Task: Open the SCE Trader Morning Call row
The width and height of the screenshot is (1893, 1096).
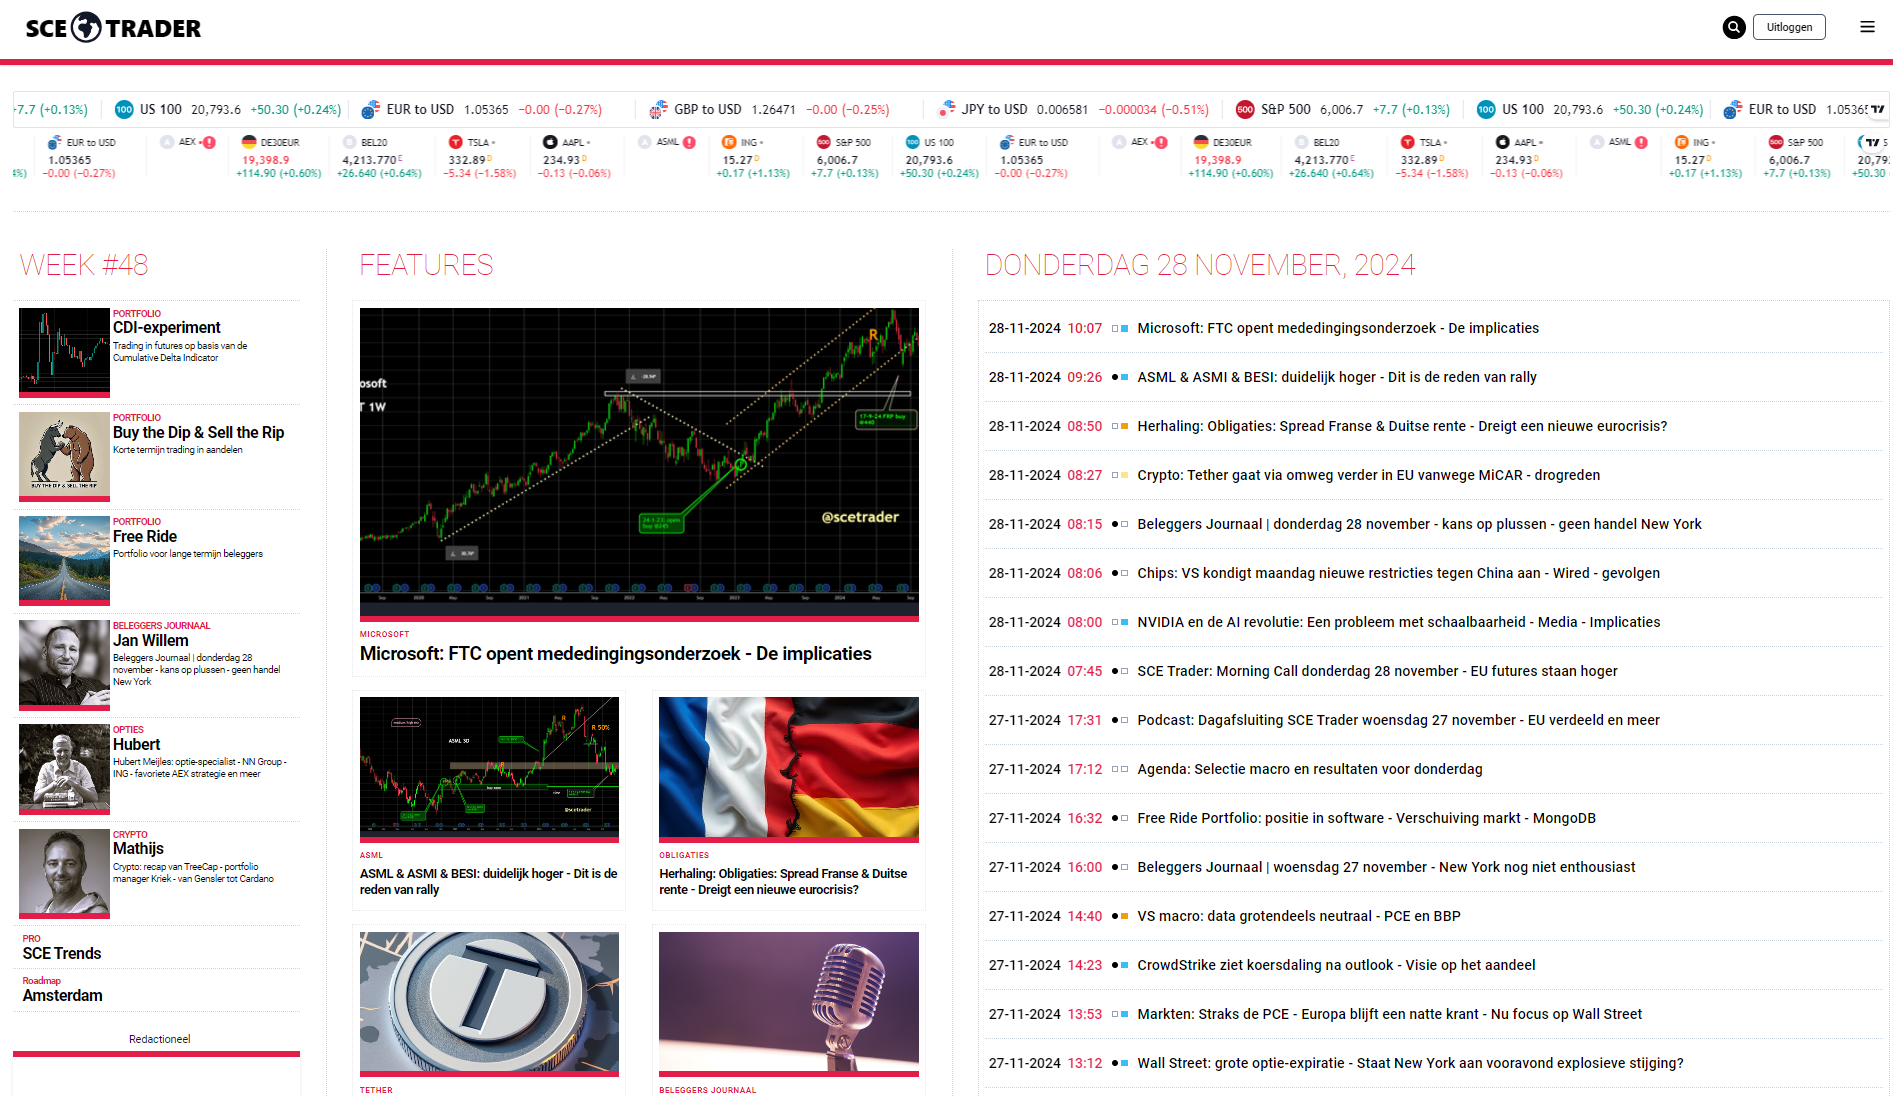Action: [1432, 671]
